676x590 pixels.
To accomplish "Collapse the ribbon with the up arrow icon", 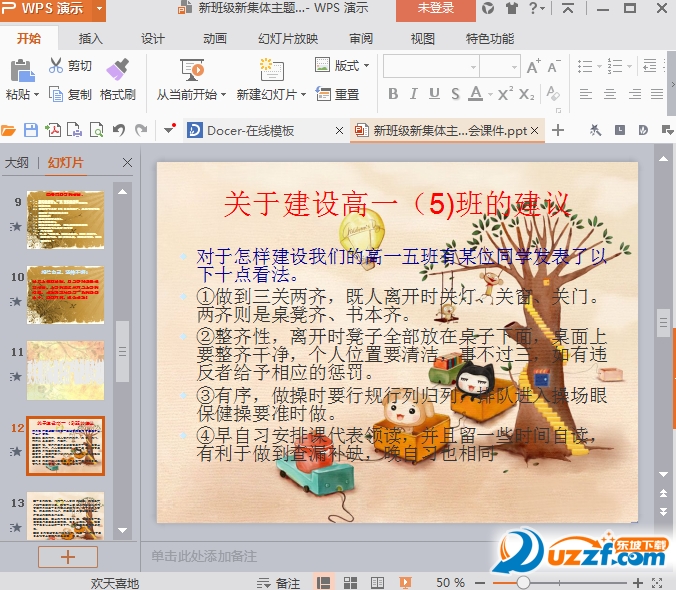I will [x=568, y=8].
